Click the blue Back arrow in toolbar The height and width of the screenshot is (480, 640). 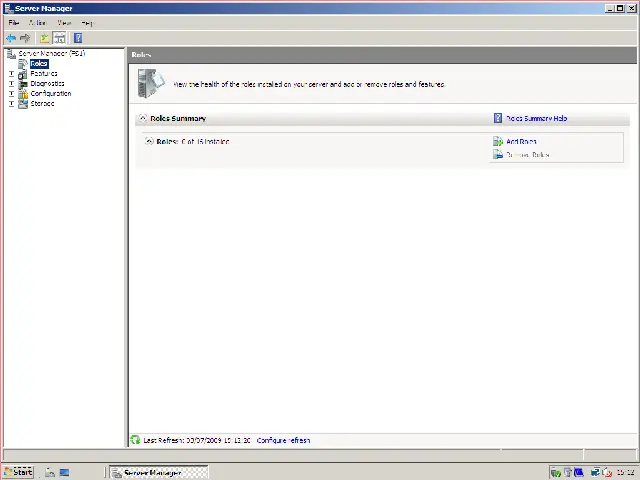coord(11,38)
